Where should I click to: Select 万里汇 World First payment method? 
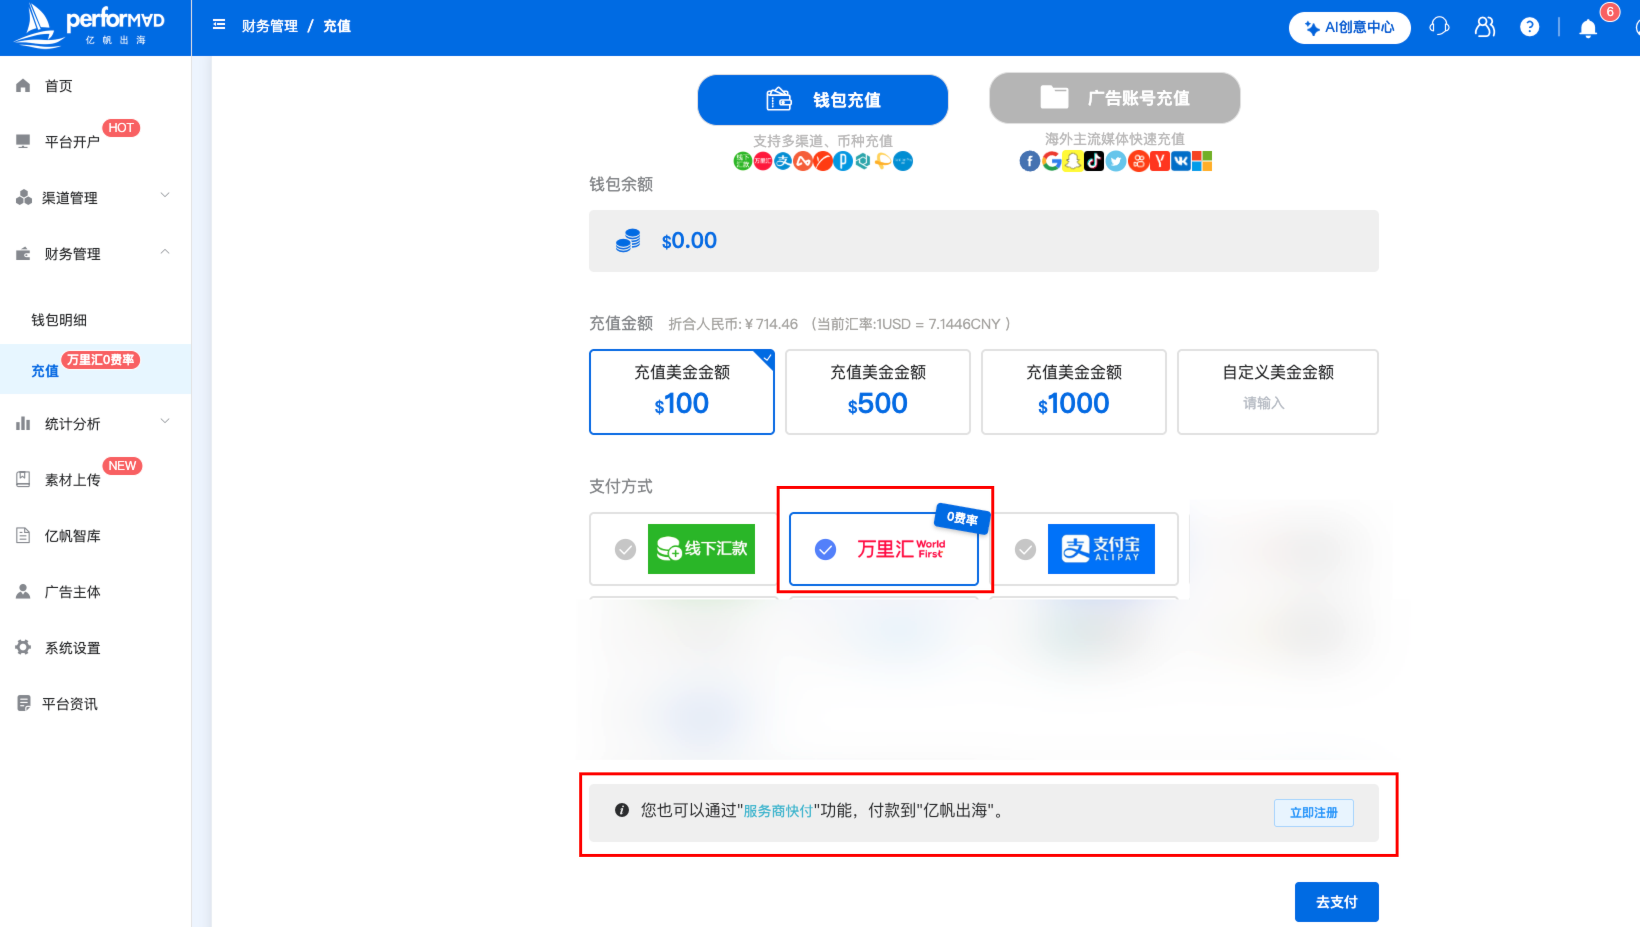[883, 549]
